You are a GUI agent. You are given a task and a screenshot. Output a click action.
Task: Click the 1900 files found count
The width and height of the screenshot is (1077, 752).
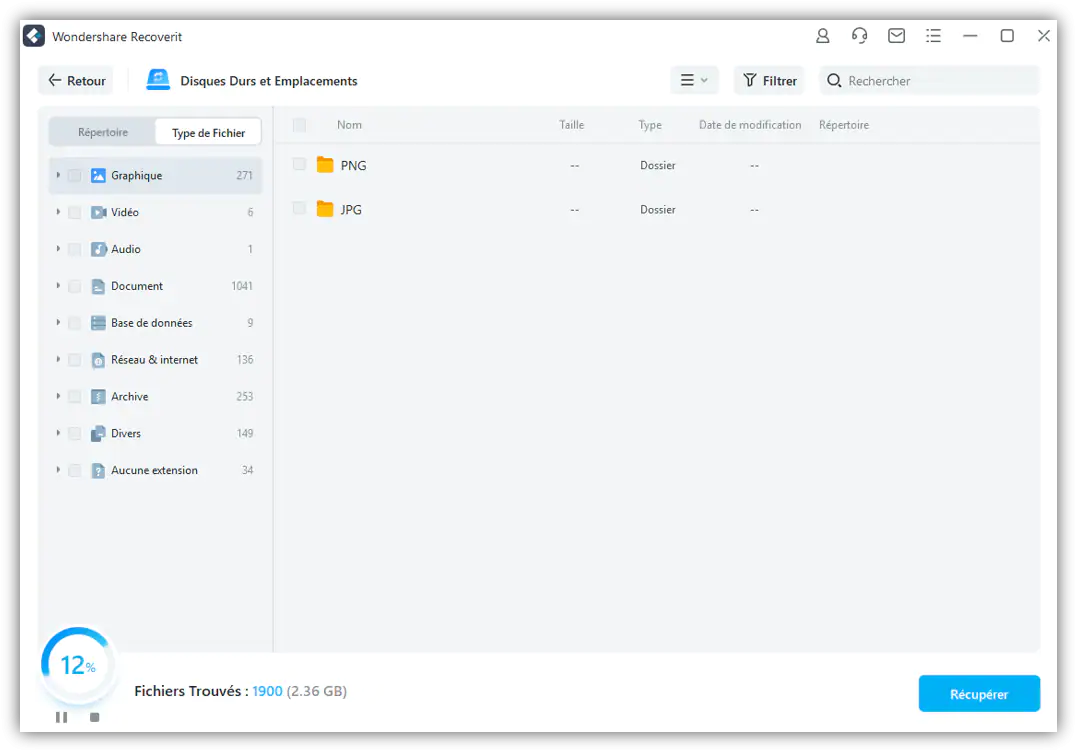click(267, 691)
